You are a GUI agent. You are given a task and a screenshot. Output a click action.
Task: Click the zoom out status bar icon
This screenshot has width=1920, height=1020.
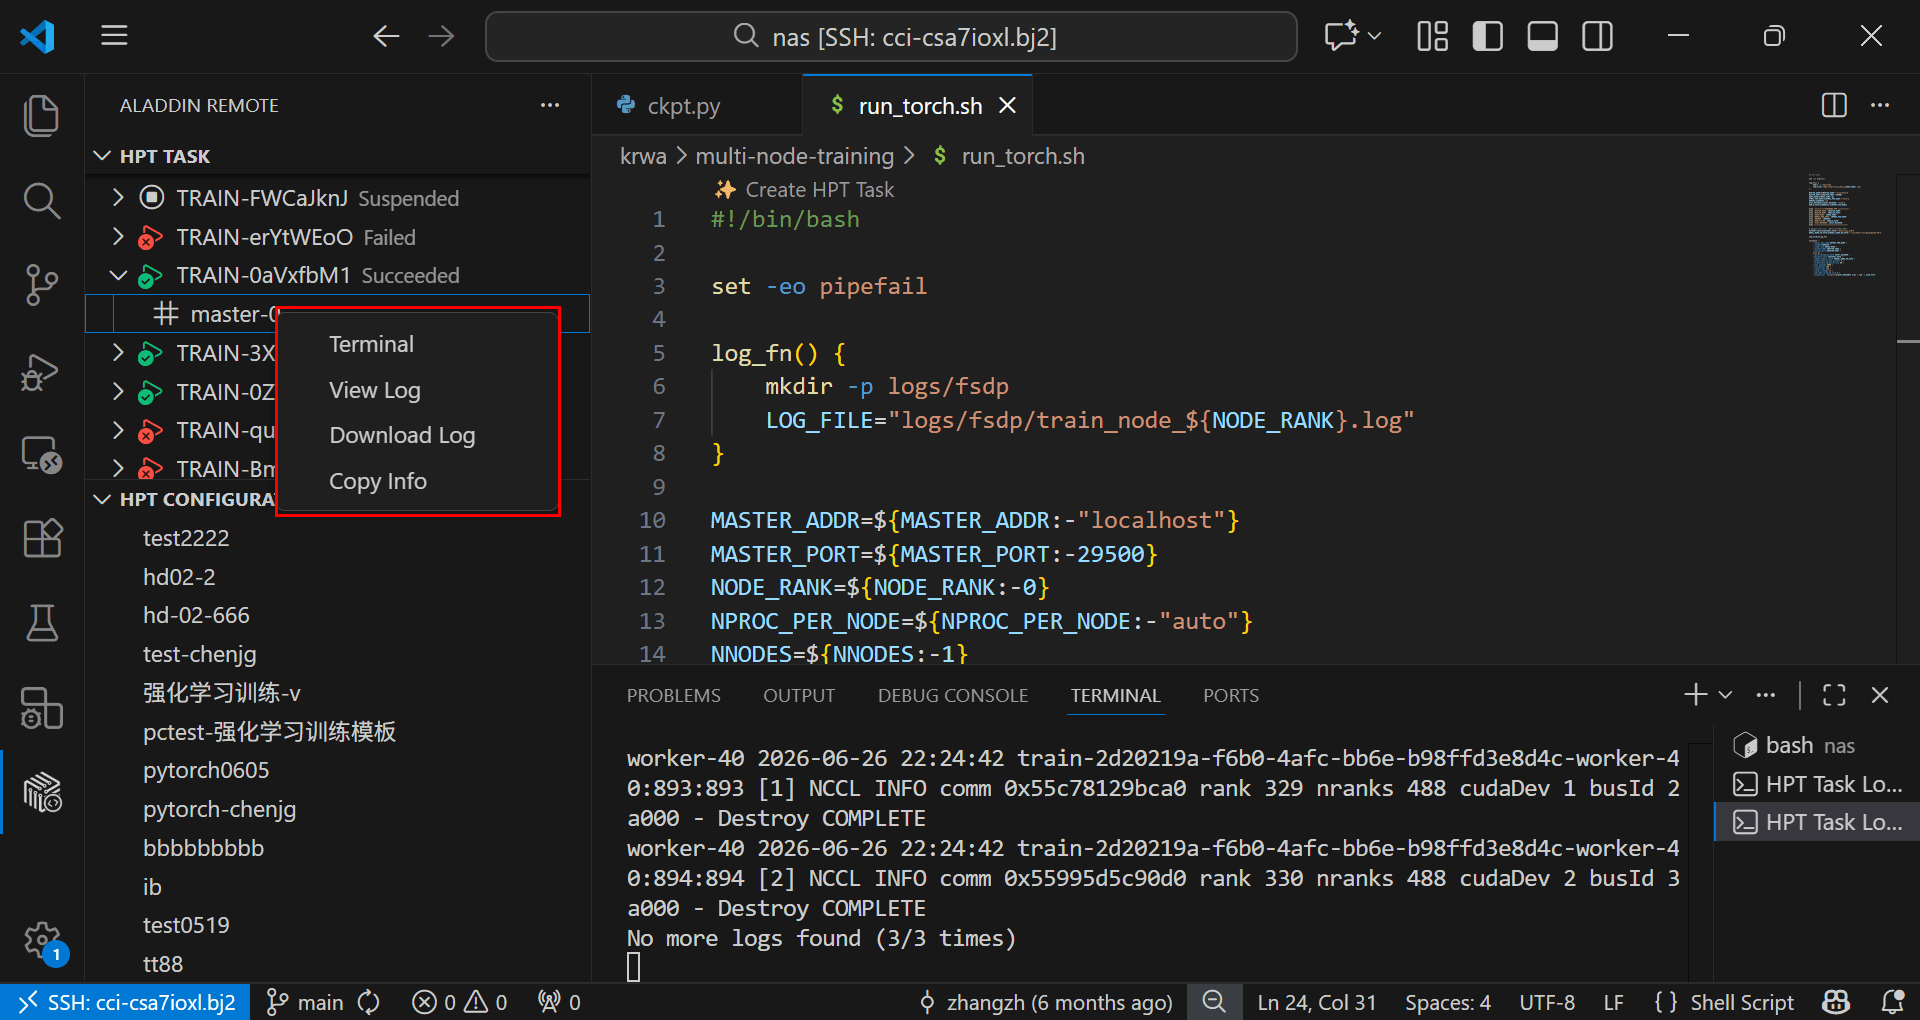[x=1214, y=1002]
